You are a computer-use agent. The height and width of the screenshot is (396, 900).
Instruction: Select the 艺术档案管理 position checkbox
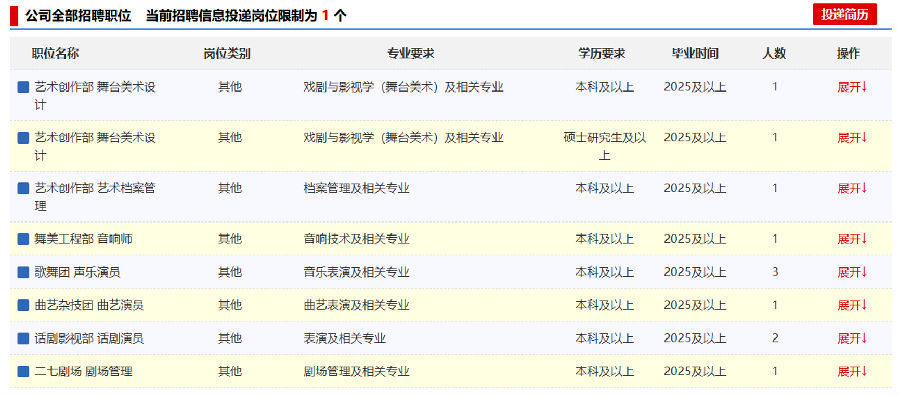(23, 188)
